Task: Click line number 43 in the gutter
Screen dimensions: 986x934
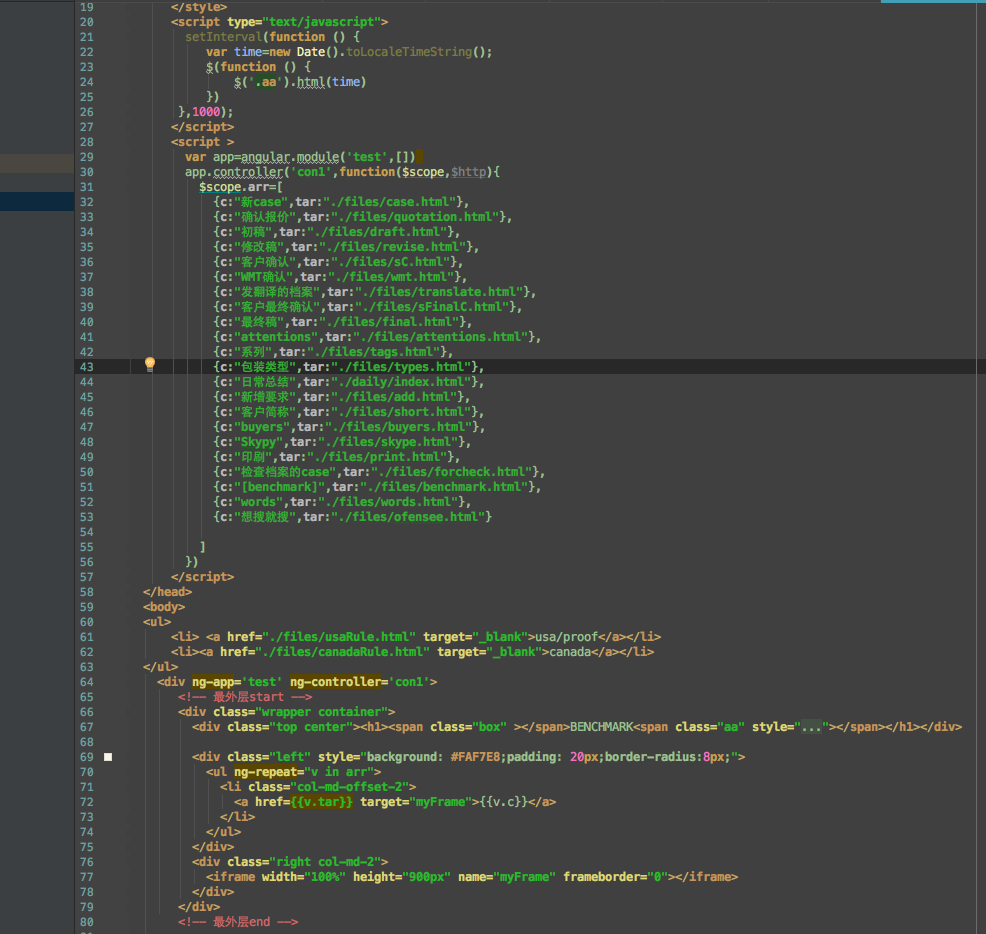Action: 87,367
